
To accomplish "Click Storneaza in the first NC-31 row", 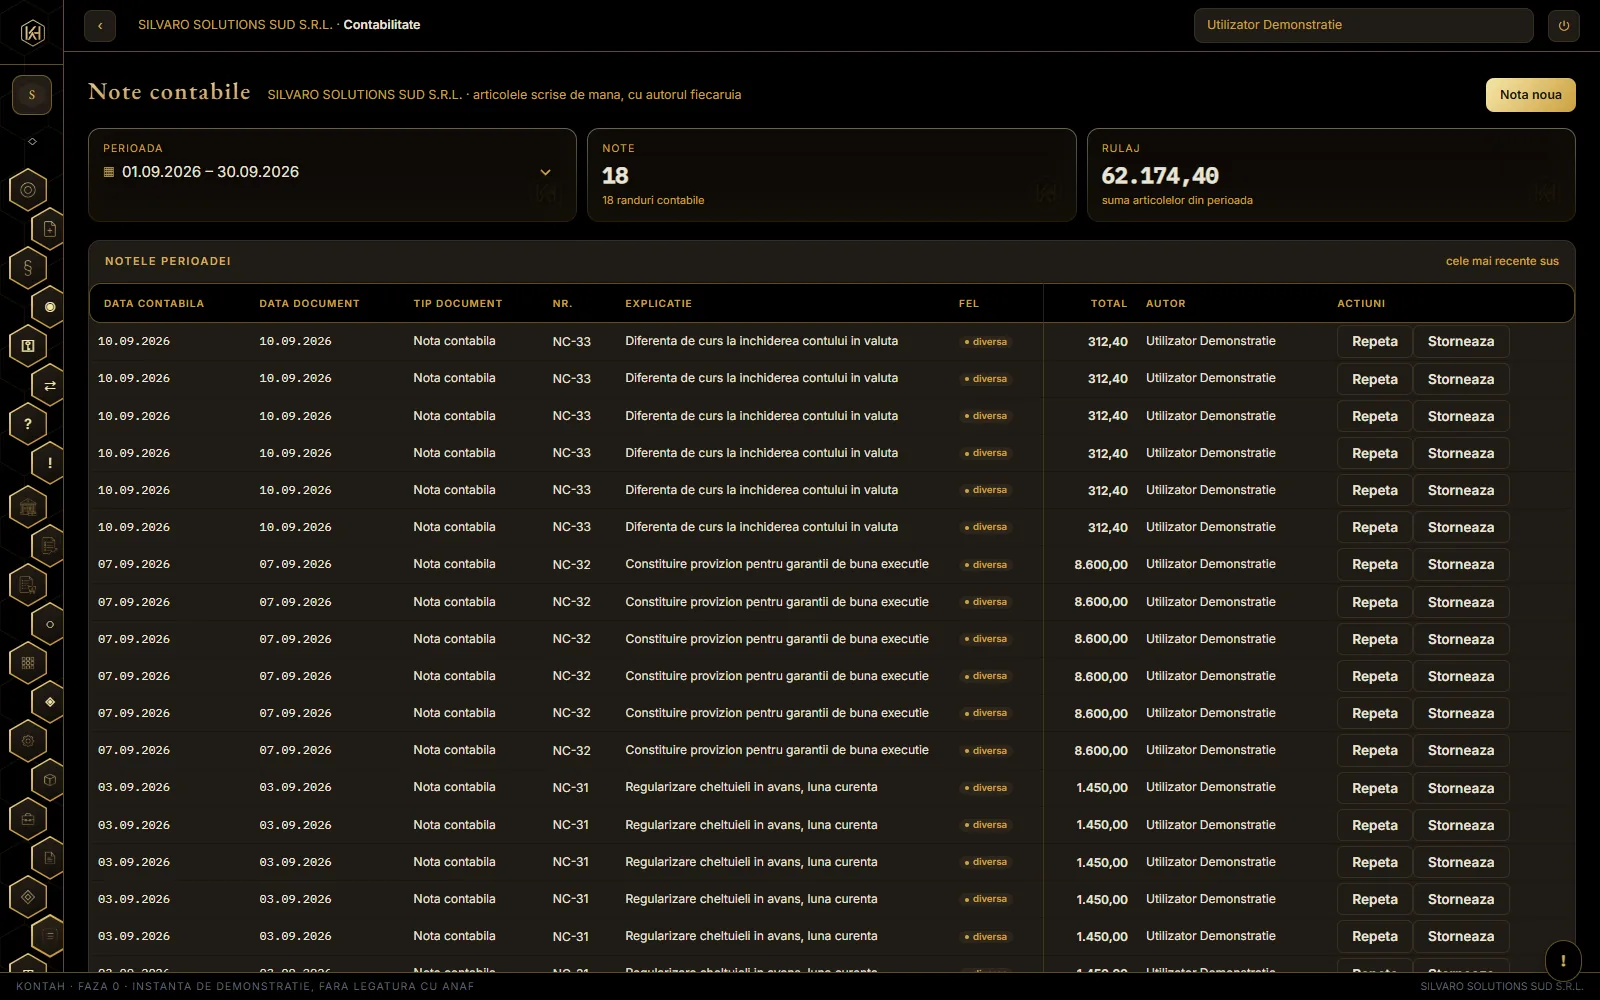I will [x=1461, y=788].
